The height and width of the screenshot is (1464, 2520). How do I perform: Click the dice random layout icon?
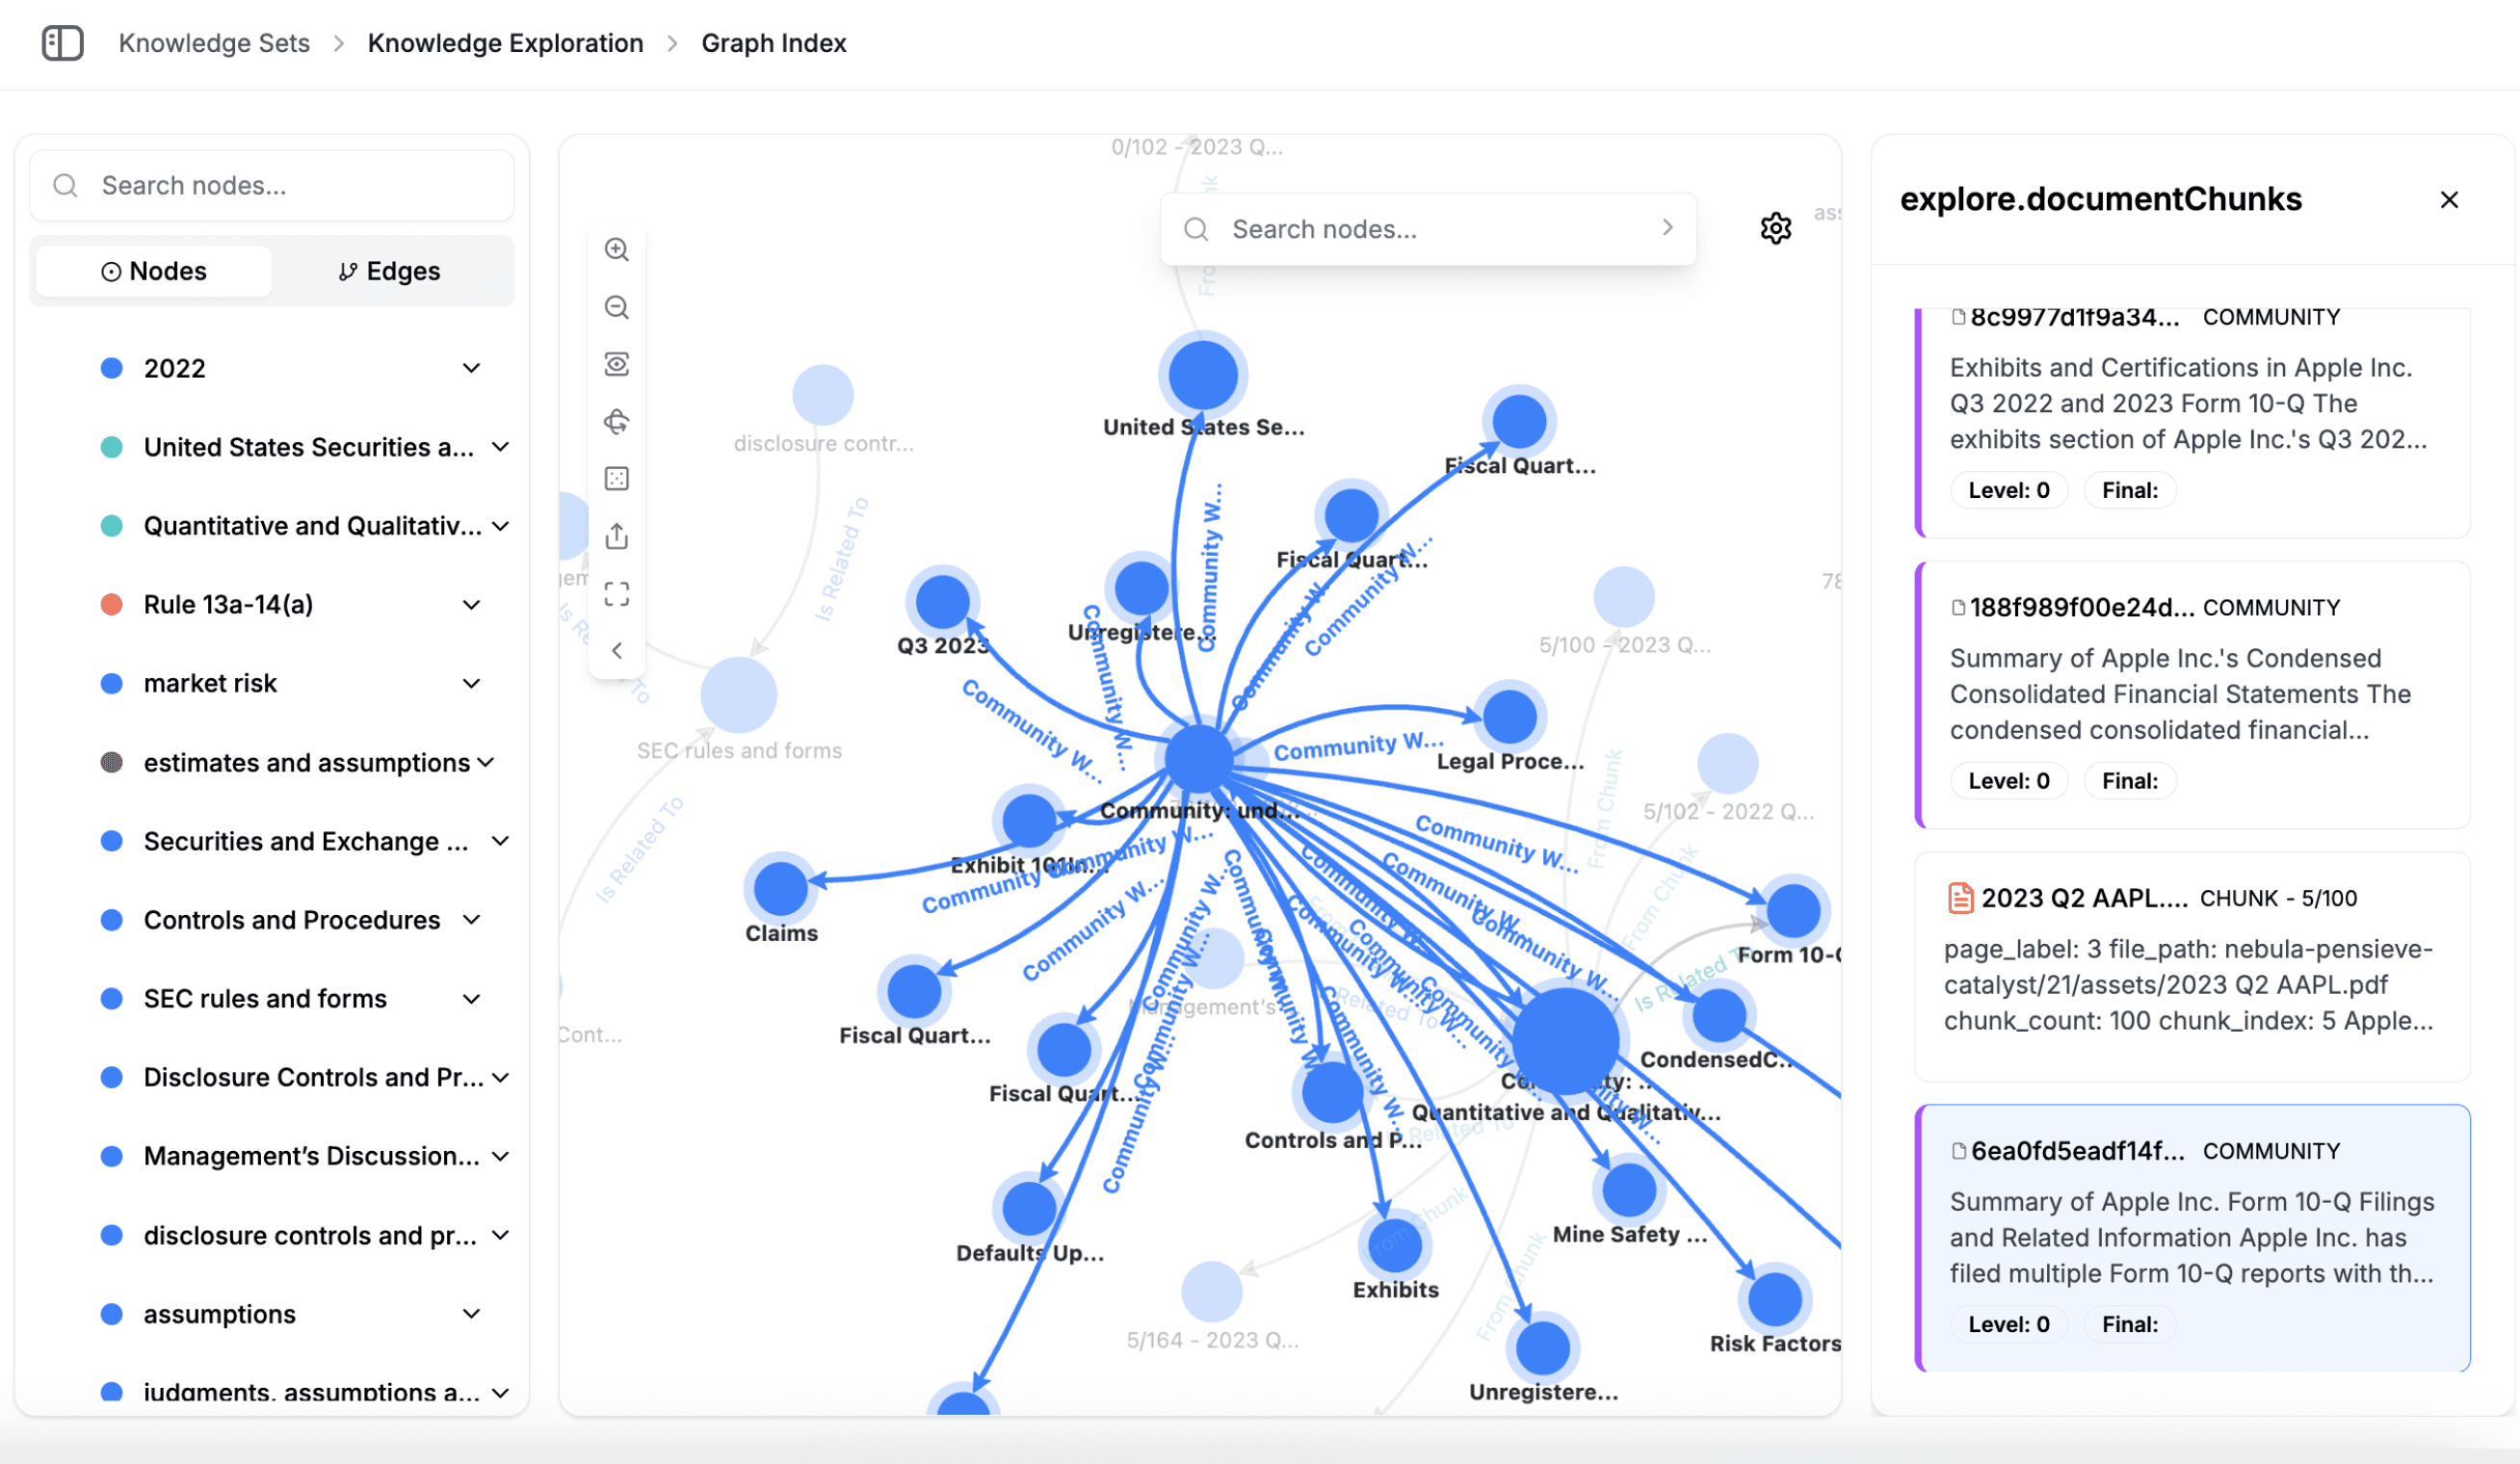[x=617, y=479]
